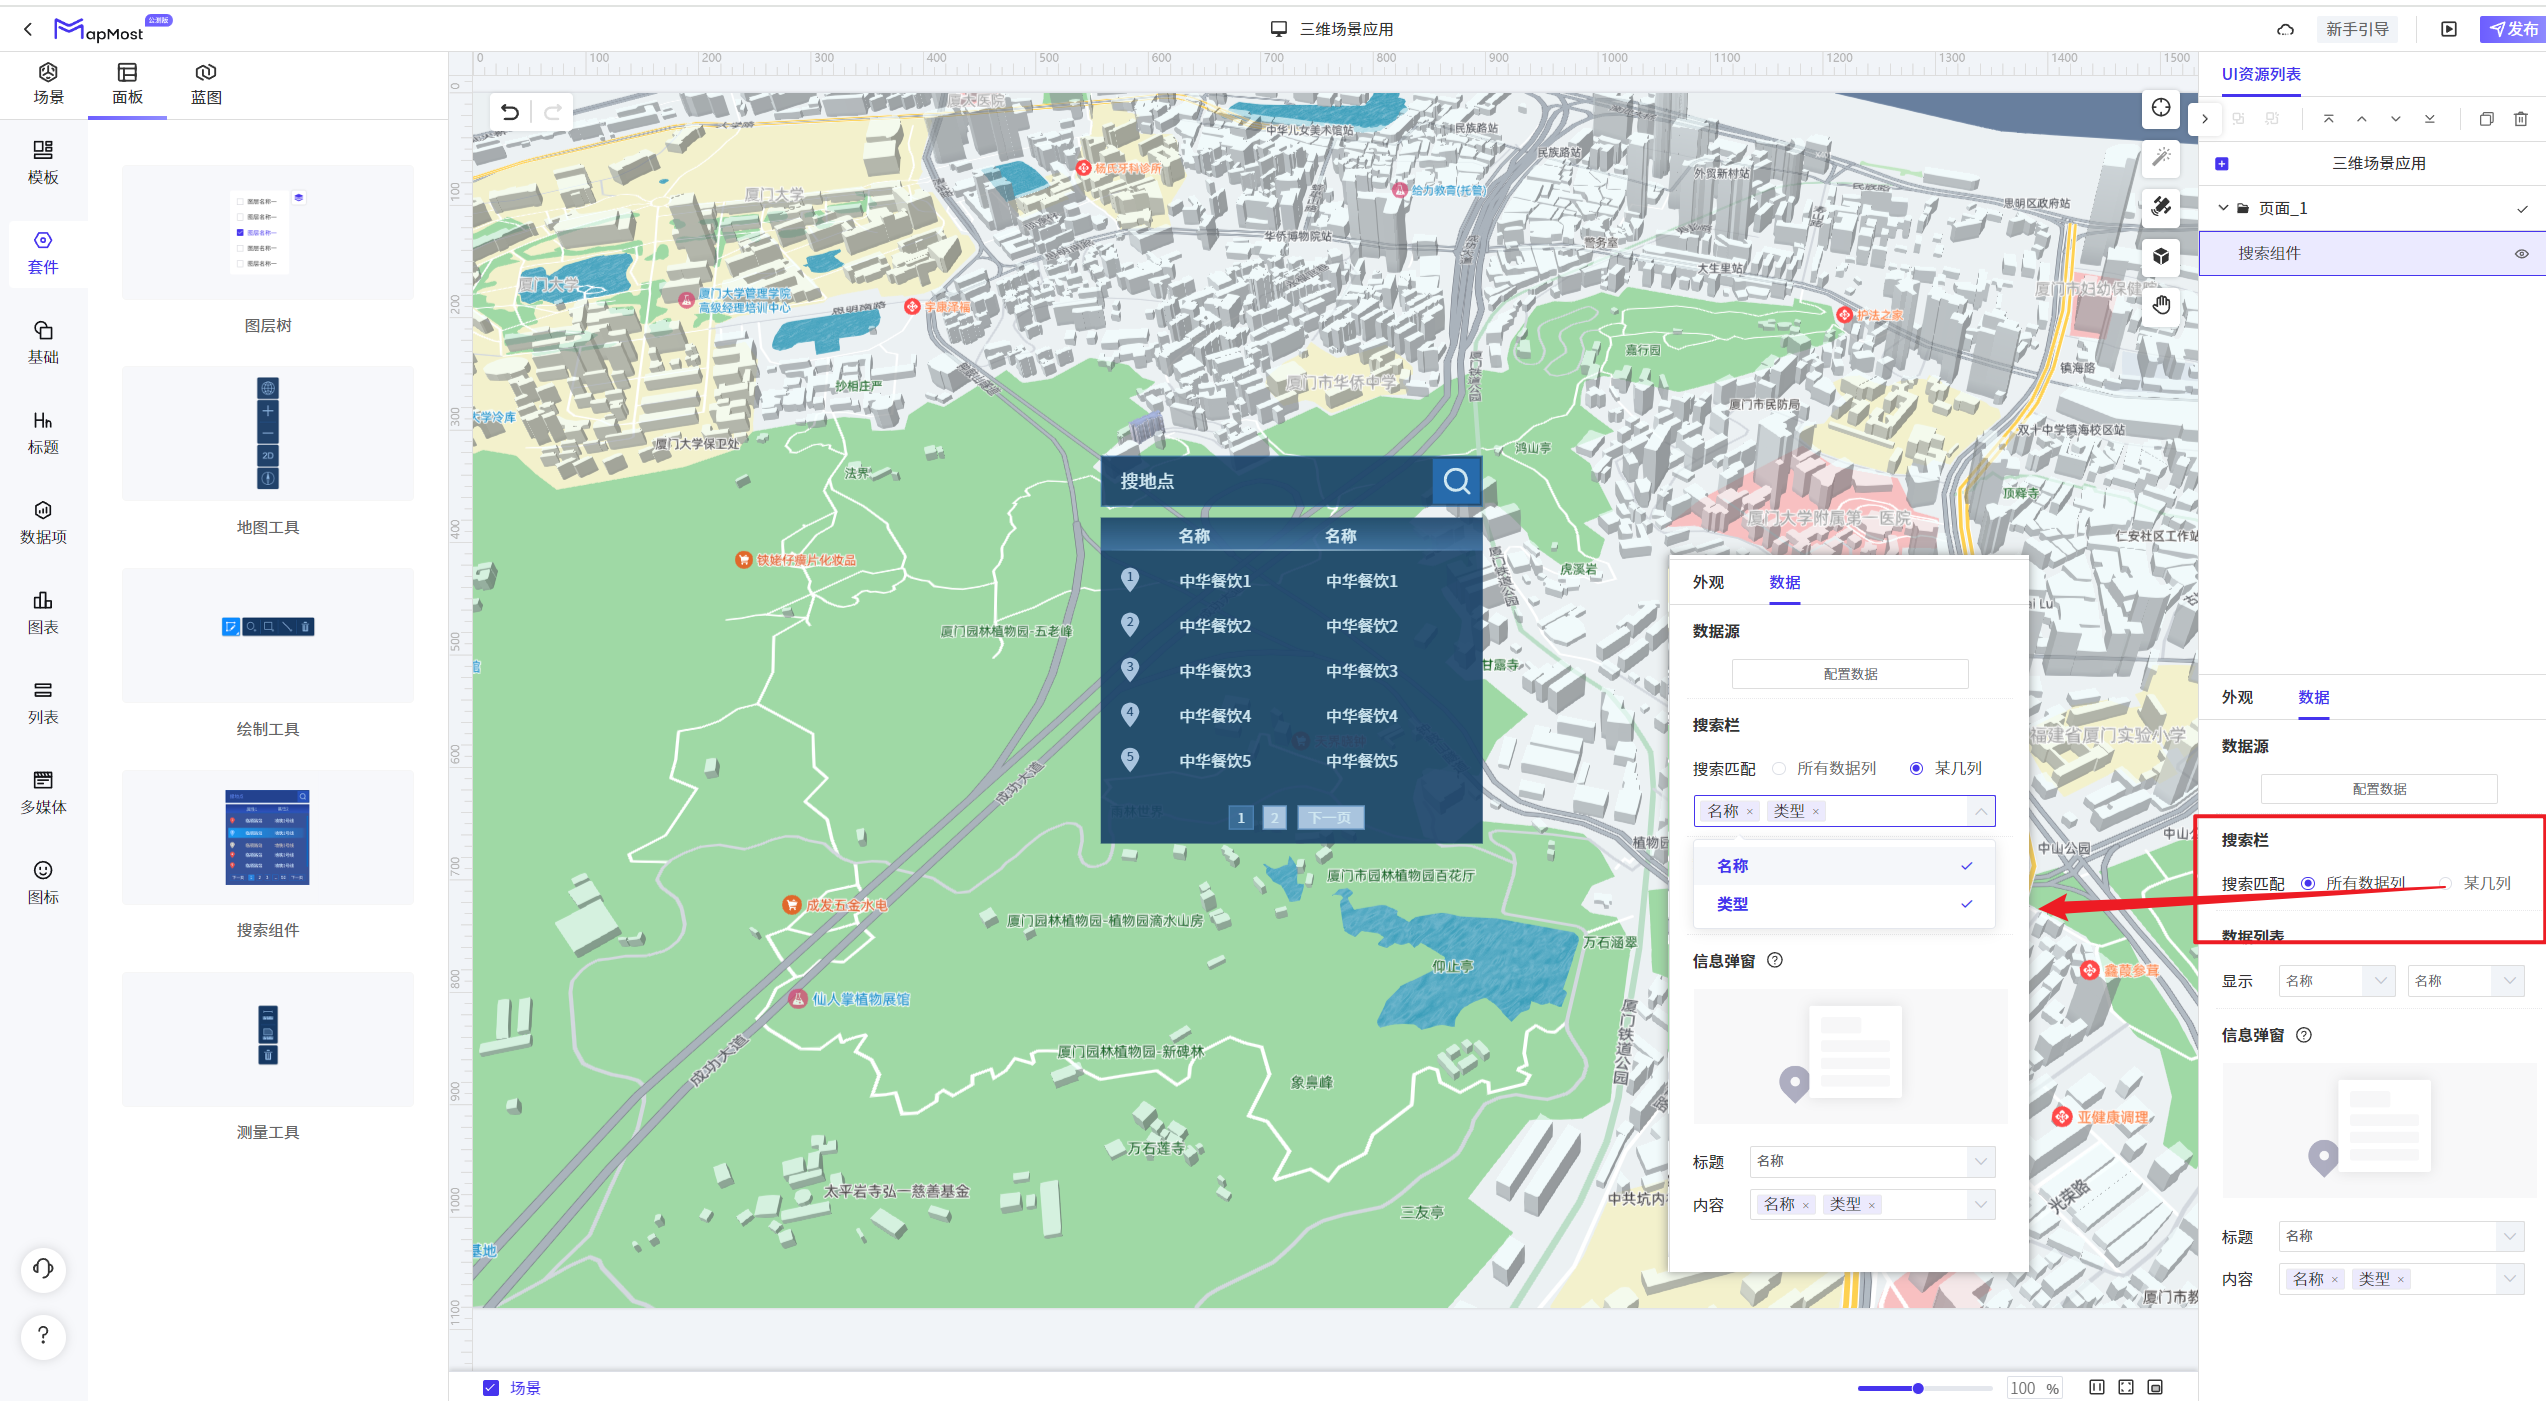Click the 100% zoom input field
Viewport: 2546px width, 1401px height.
tap(2035, 1388)
